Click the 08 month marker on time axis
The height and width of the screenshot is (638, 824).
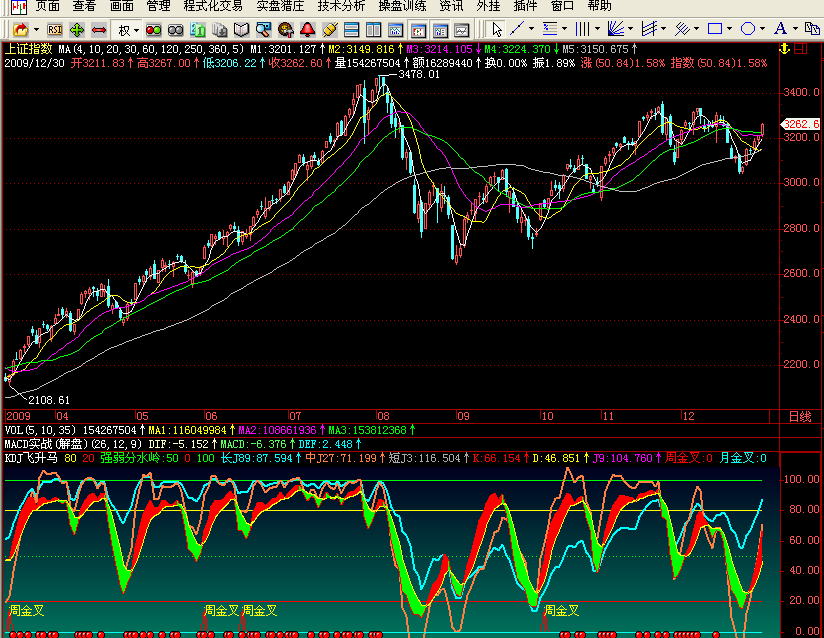tap(383, 416)
